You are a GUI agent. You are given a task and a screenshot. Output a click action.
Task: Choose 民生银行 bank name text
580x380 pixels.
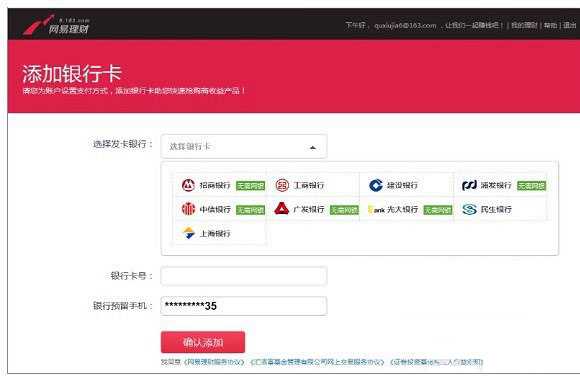point(496,209)
